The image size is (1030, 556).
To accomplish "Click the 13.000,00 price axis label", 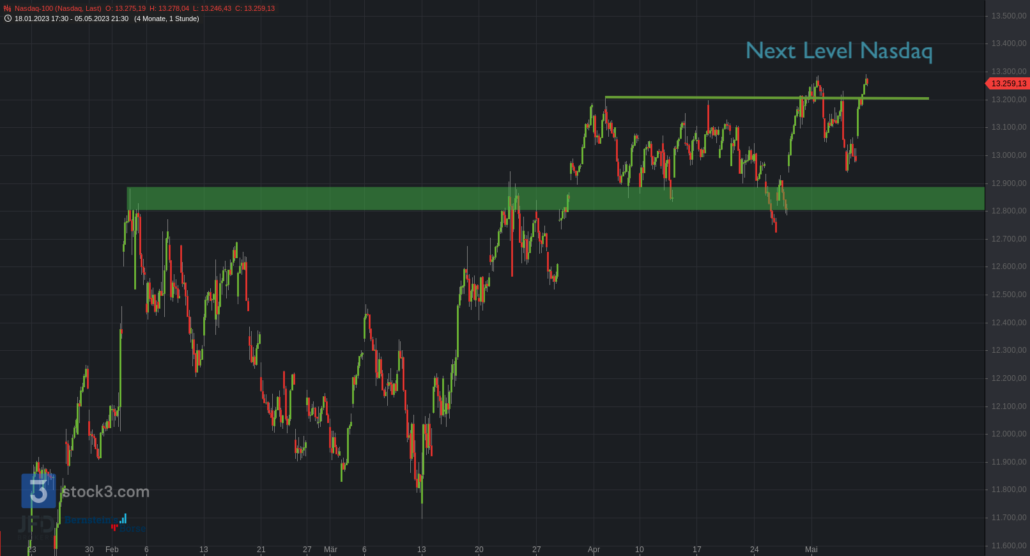I will pos(1009,155).
